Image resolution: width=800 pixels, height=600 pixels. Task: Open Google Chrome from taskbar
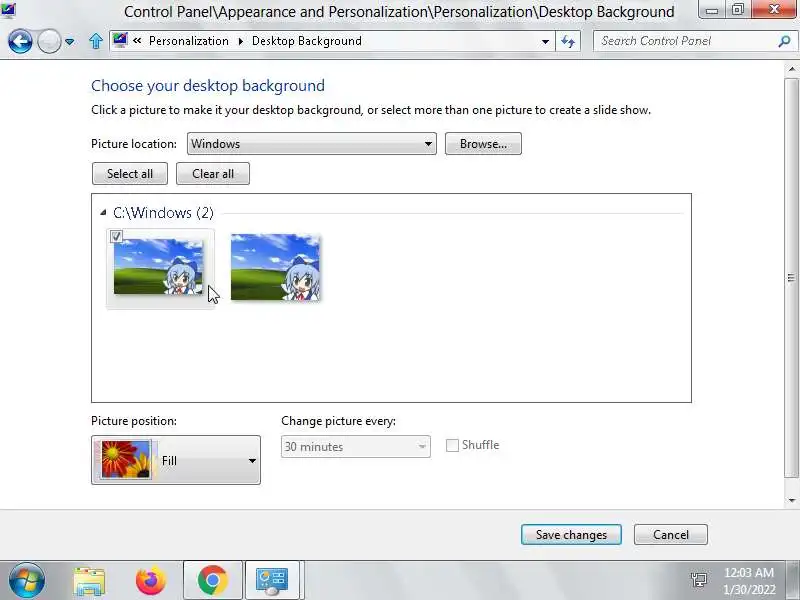click(213, 580)
